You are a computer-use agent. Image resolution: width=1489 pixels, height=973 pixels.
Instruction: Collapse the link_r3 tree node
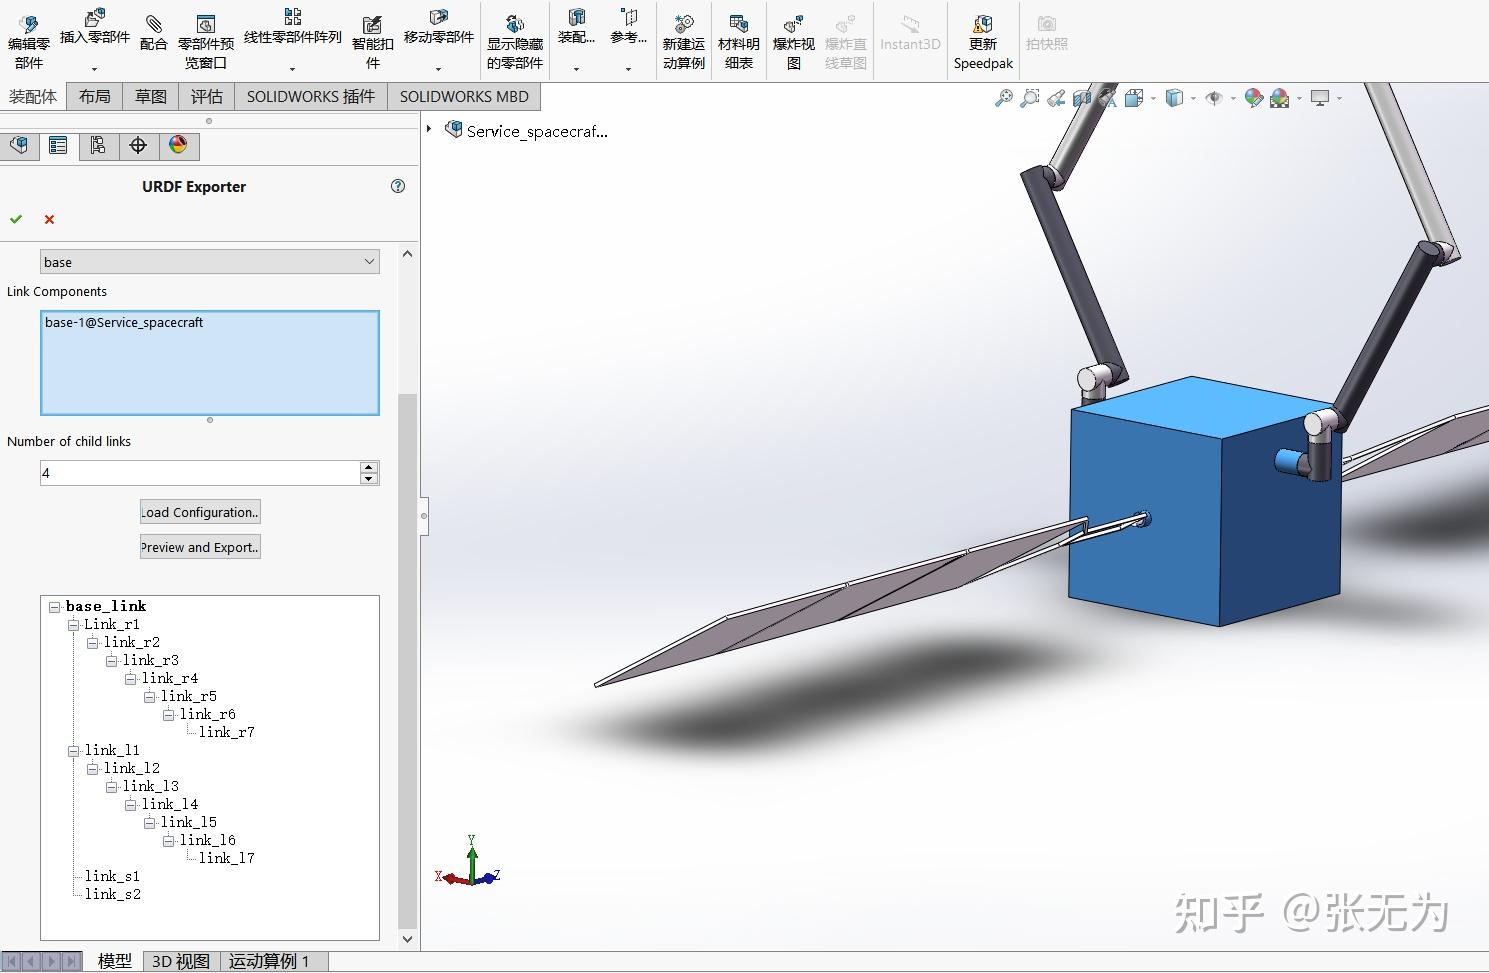(111, 660)
